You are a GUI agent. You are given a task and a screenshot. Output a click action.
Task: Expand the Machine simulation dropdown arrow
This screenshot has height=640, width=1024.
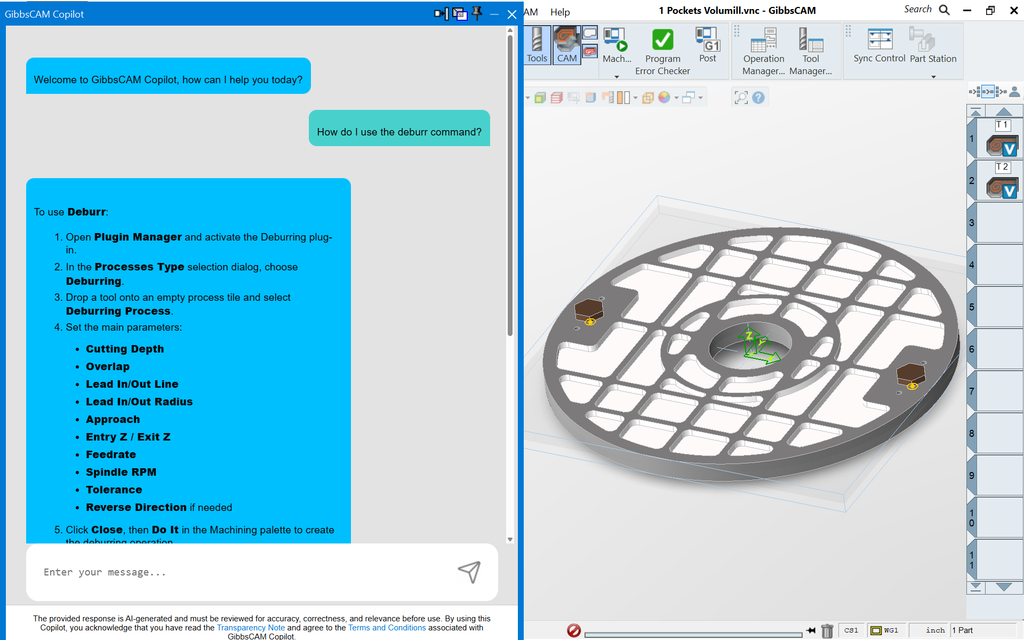pyautogui.click(x=616, y=76)
